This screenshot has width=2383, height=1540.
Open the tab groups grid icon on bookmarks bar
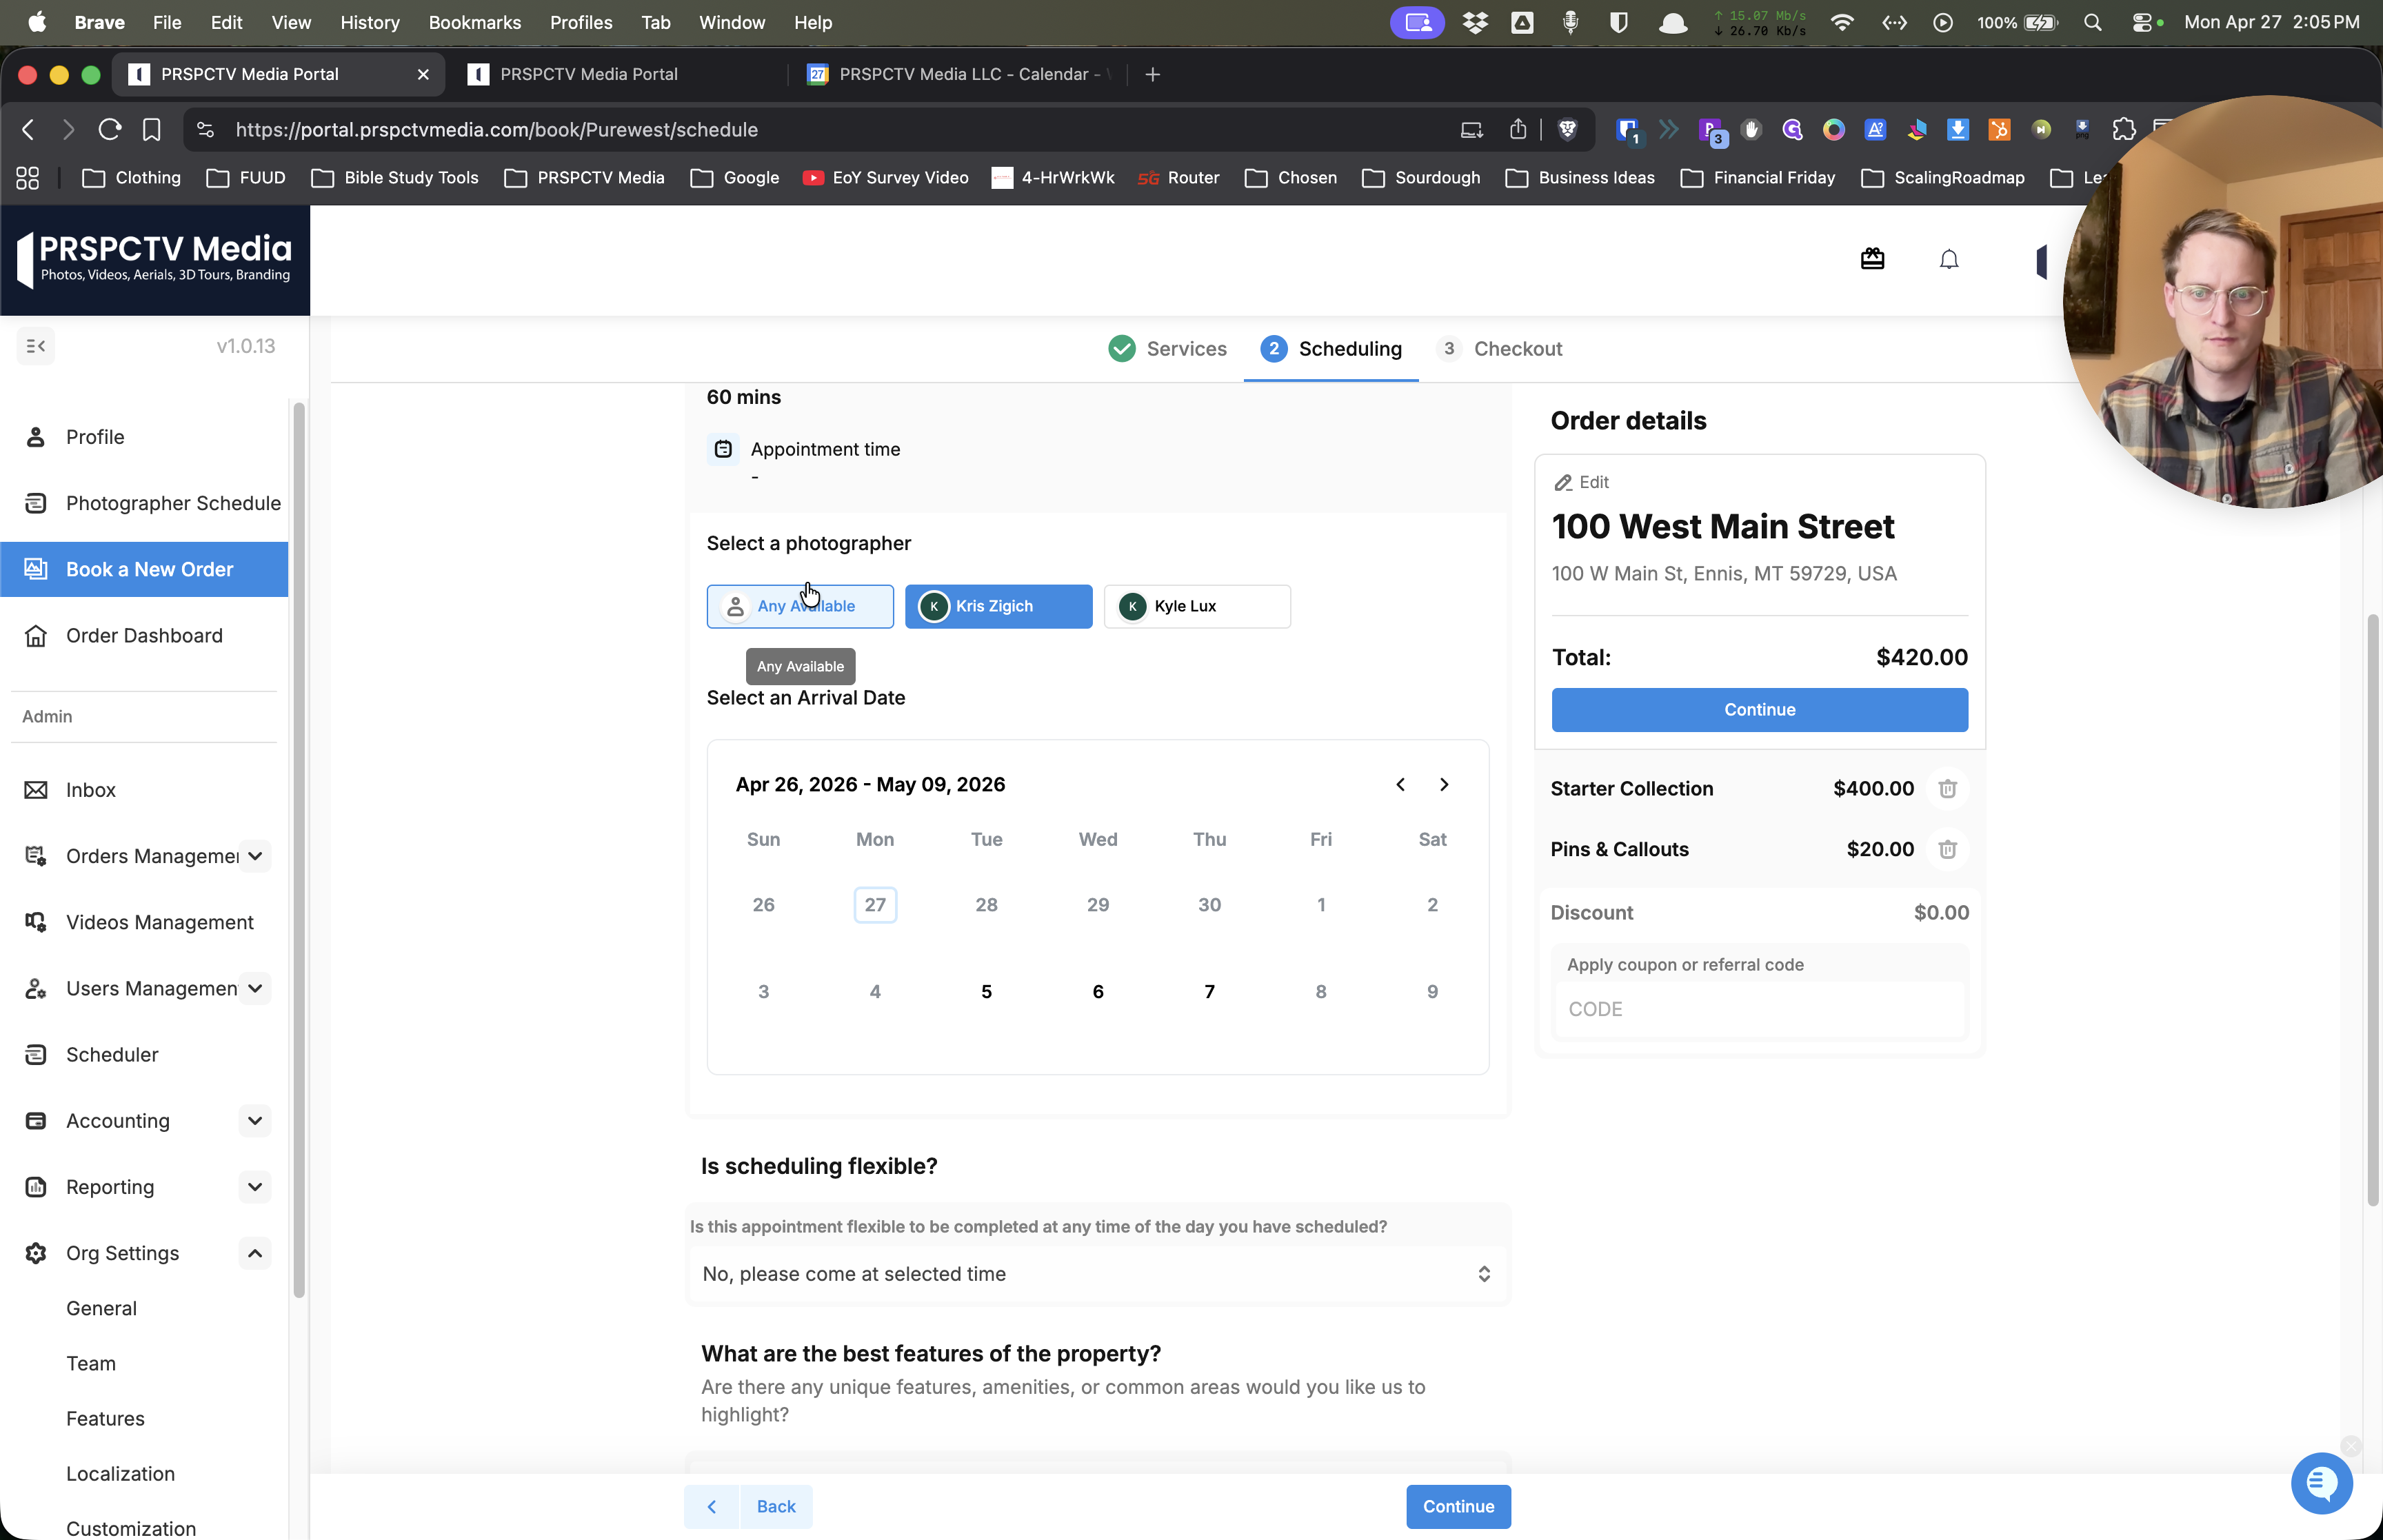[28, 178]
